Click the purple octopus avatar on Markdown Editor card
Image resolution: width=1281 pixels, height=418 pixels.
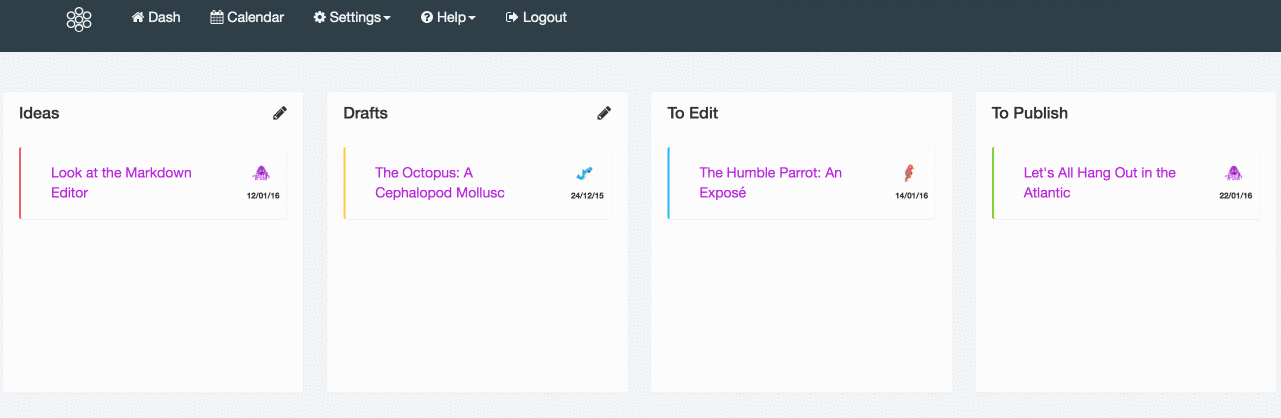click(x=261, y=173)
